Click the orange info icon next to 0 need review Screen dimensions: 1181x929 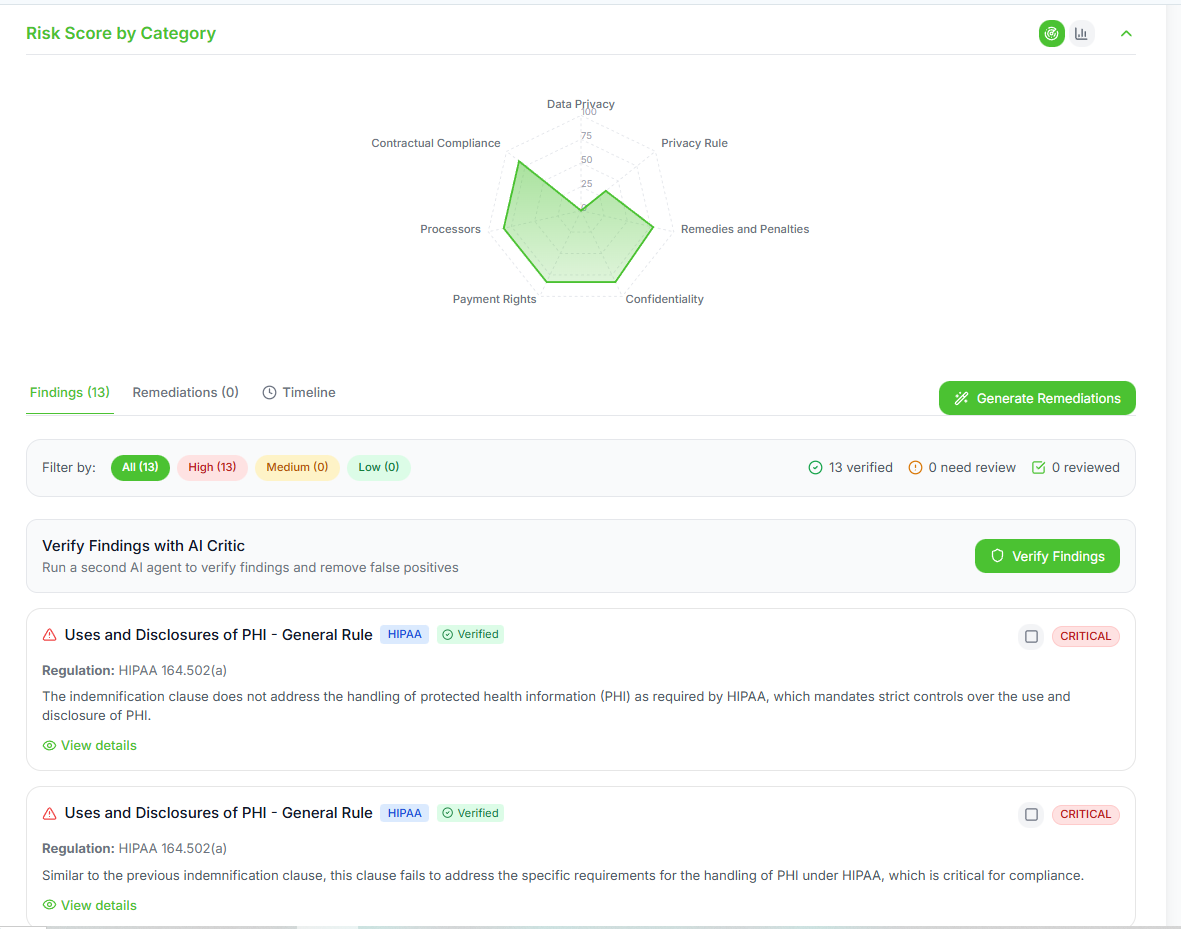coord(916,467)
